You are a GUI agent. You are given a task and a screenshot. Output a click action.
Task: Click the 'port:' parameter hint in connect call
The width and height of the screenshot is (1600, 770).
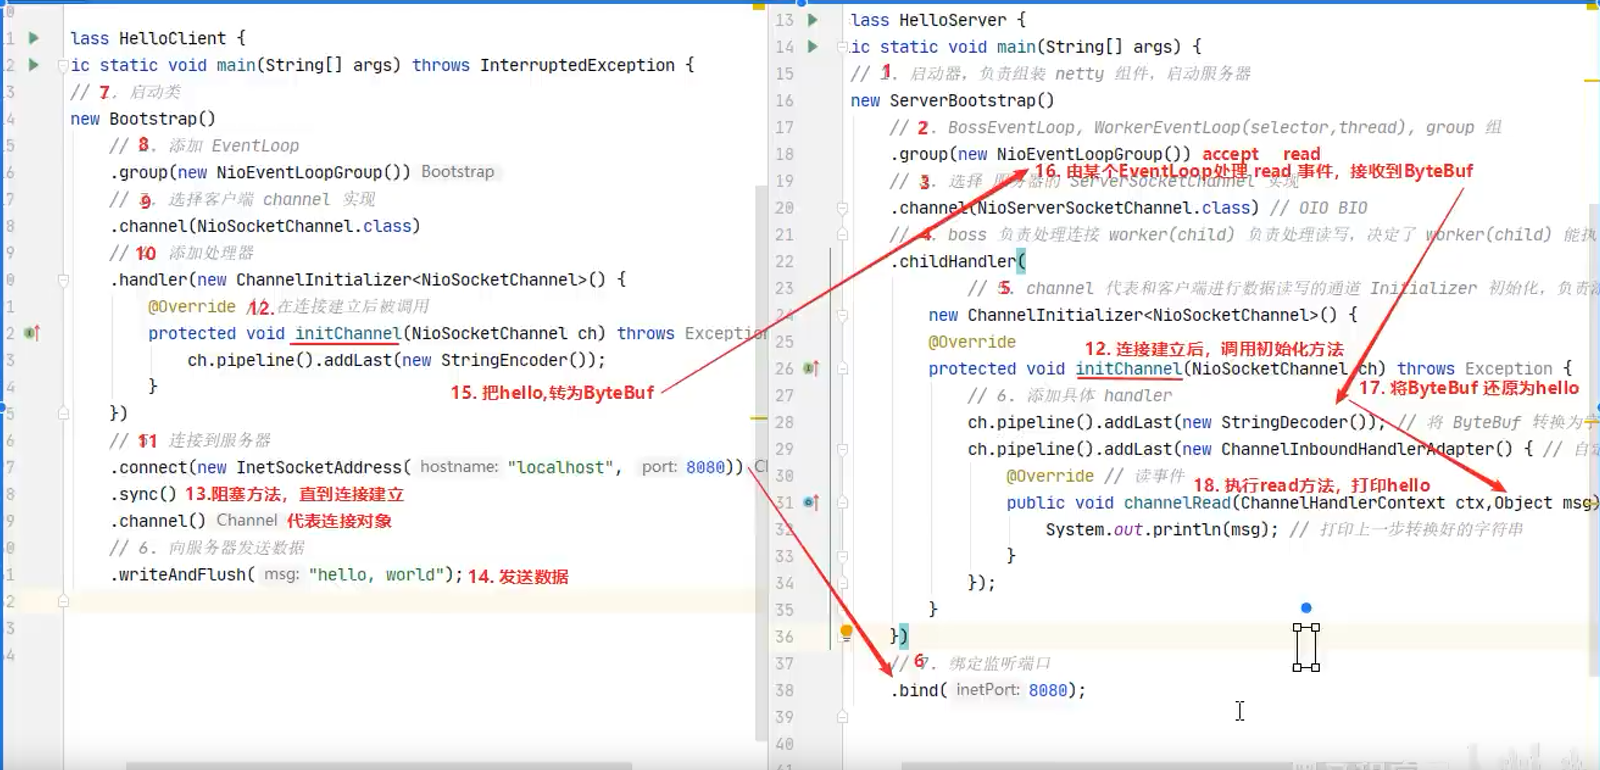[x=659, y=467]
